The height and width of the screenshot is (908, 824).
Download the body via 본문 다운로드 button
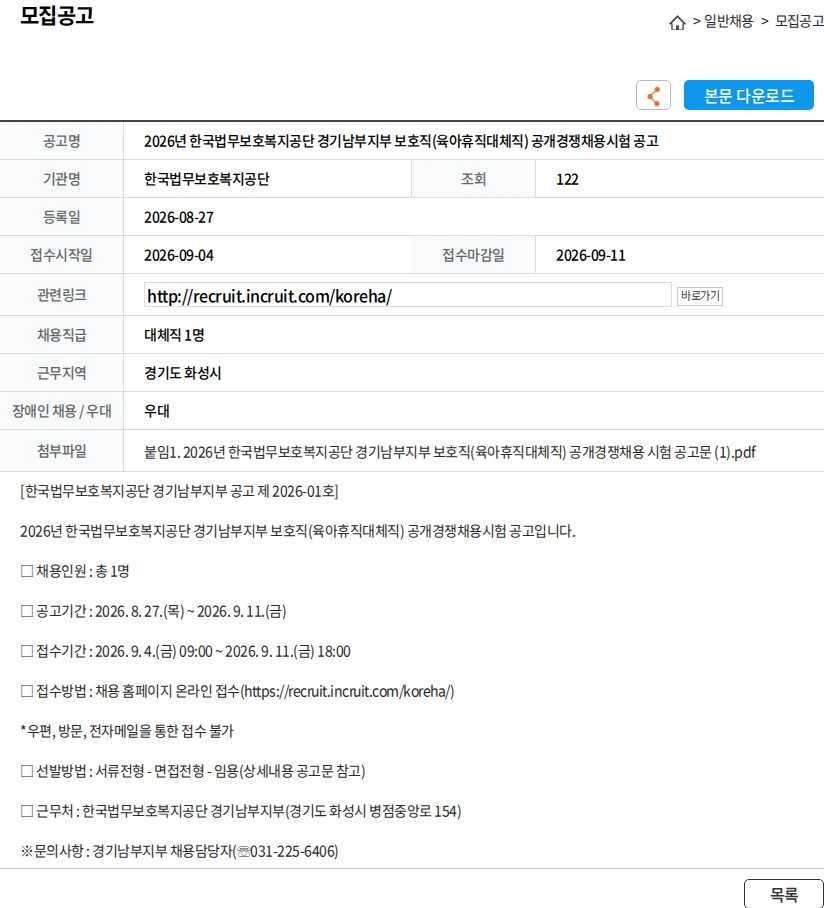click(x=749, y=95)
